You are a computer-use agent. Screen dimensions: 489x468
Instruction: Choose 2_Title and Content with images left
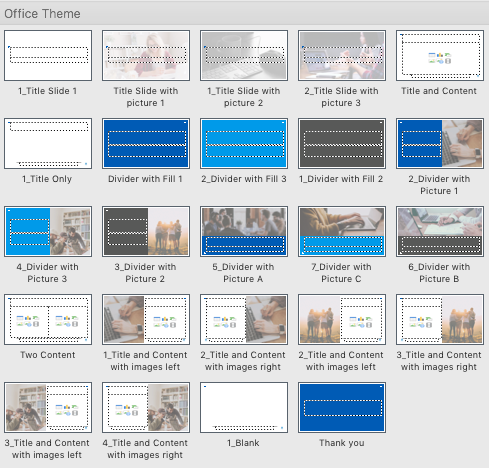[342, 319]
